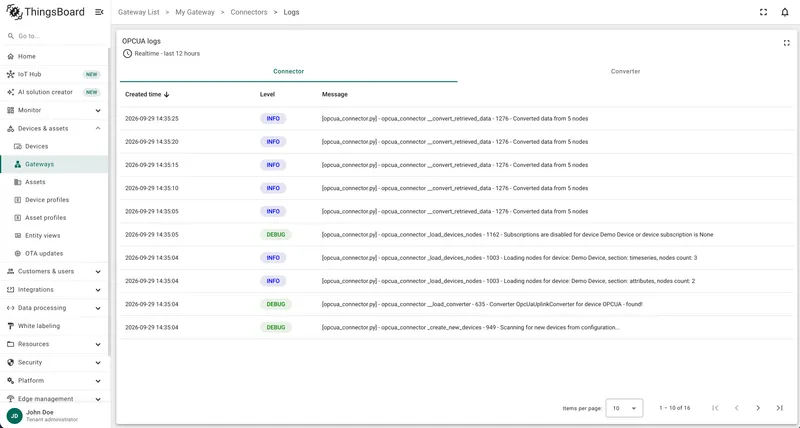This screenshot has height=428, width=800.
Task: Open Entity views sidebar entry
Action: coord(54,236)
